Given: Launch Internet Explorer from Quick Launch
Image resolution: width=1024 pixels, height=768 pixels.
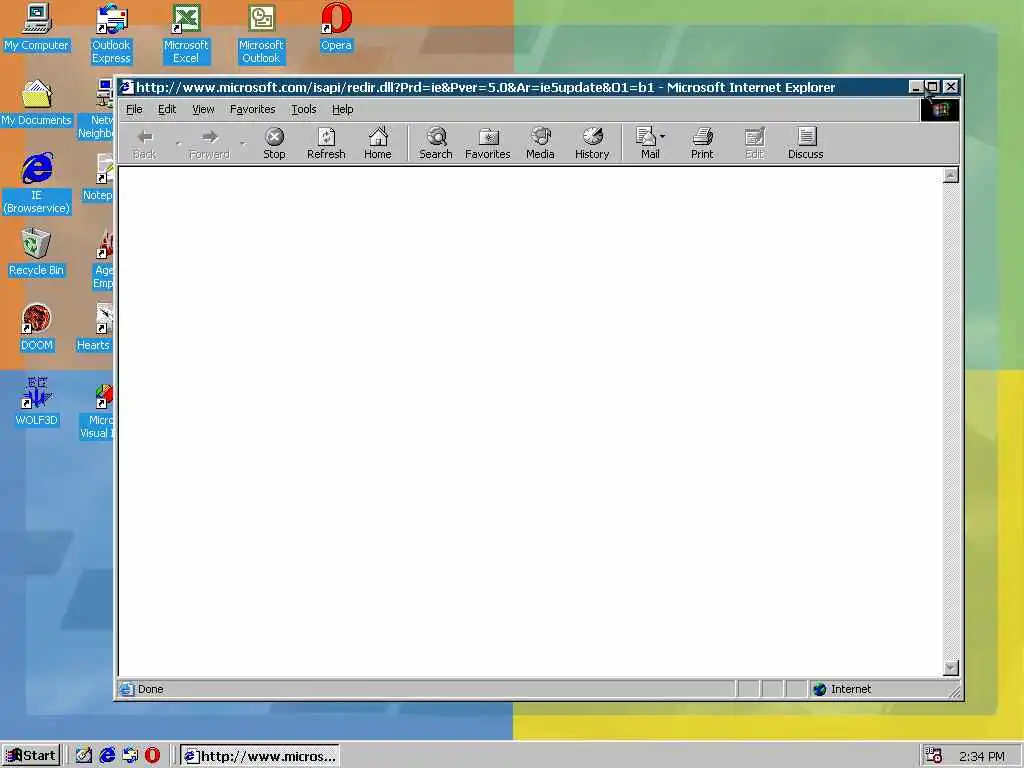Looking at the screenshot, I should (107, 756).
